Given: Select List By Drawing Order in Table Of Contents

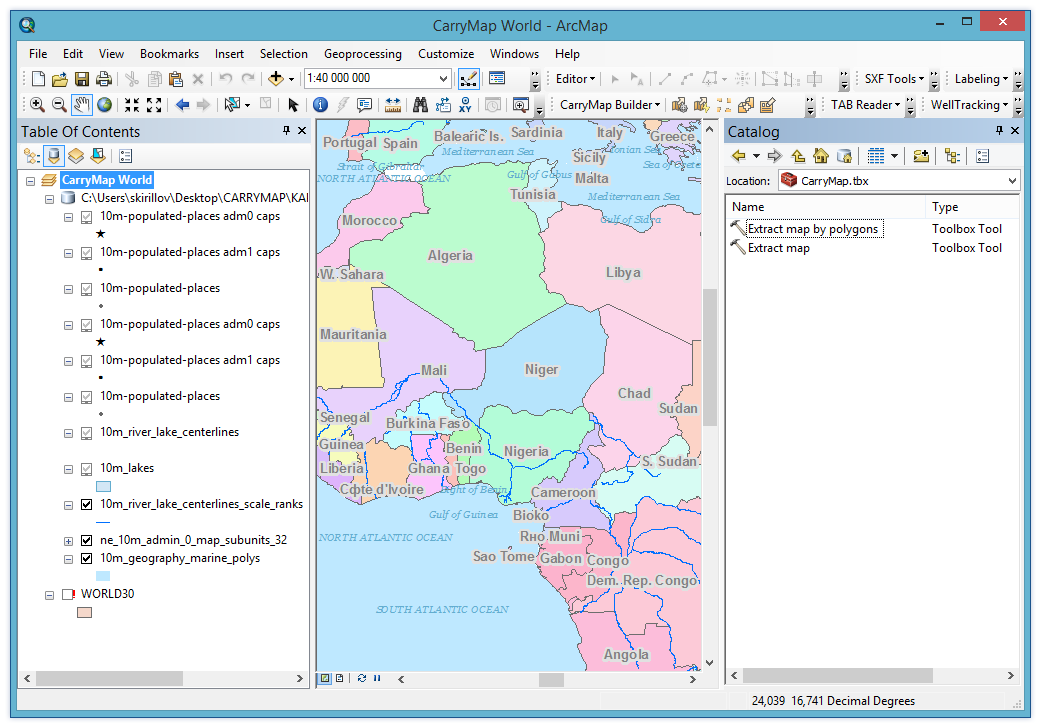Looking at the screenshot, I should coord(31,156).
